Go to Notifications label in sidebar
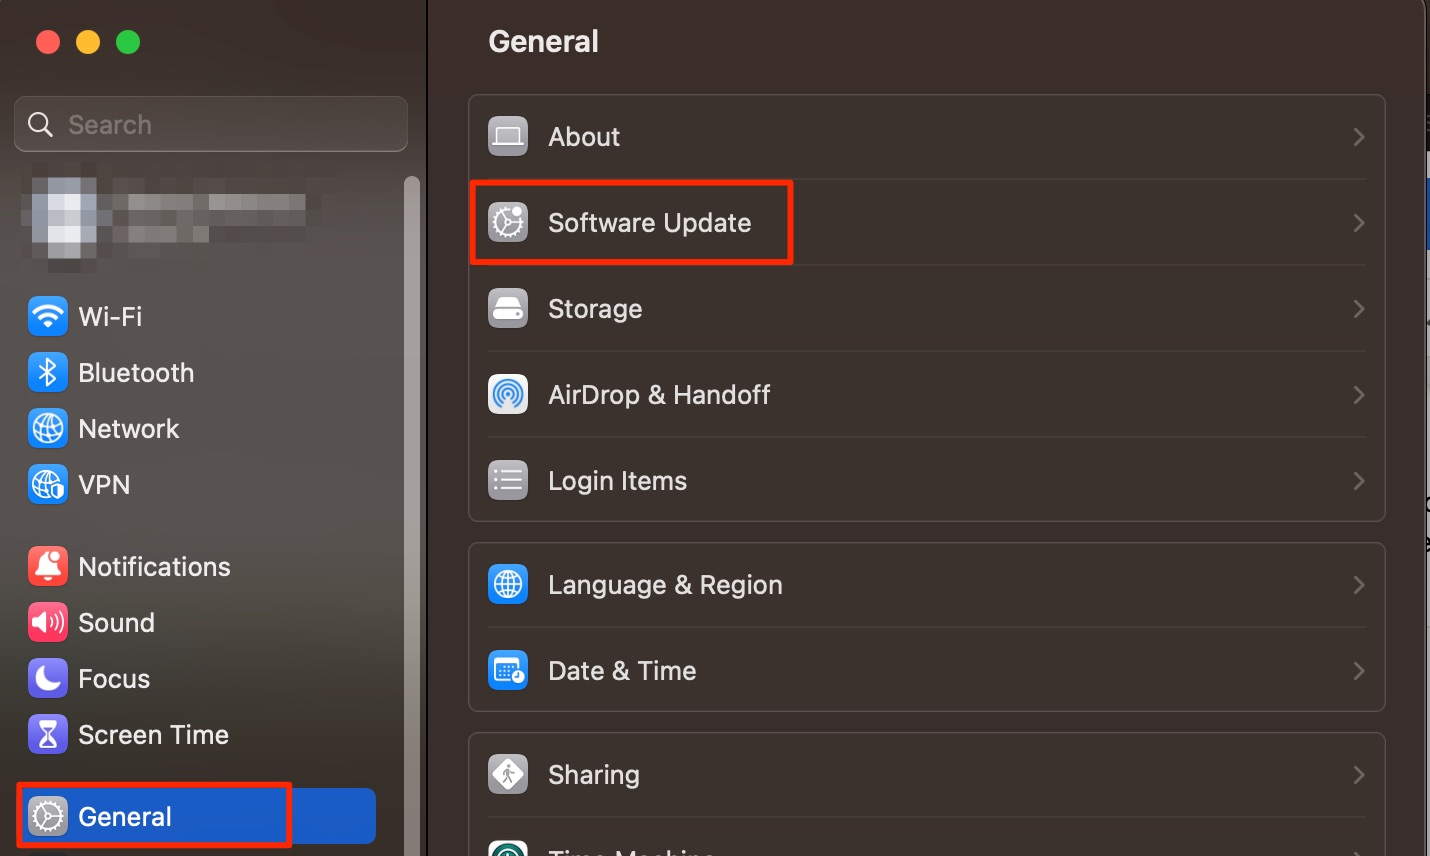Image resolution: width=1430 pixels, height=856 pixels. click(154, 567)
